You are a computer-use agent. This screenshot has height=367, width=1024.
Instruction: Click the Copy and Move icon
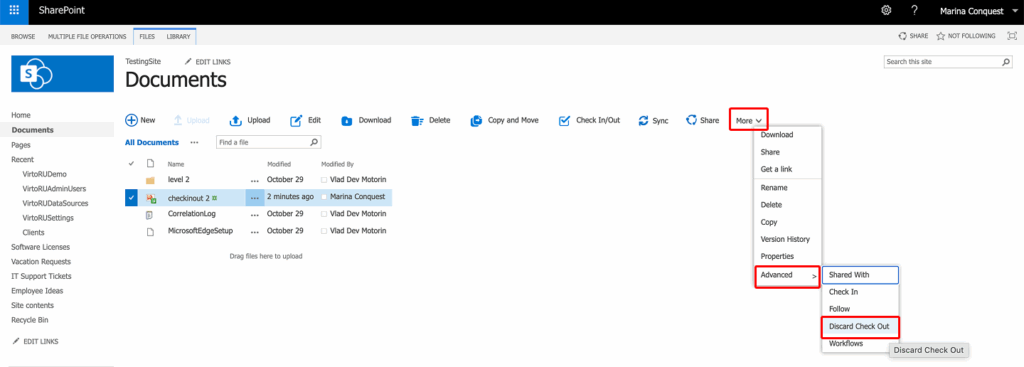pyautogui.click(x=476, y=121)
